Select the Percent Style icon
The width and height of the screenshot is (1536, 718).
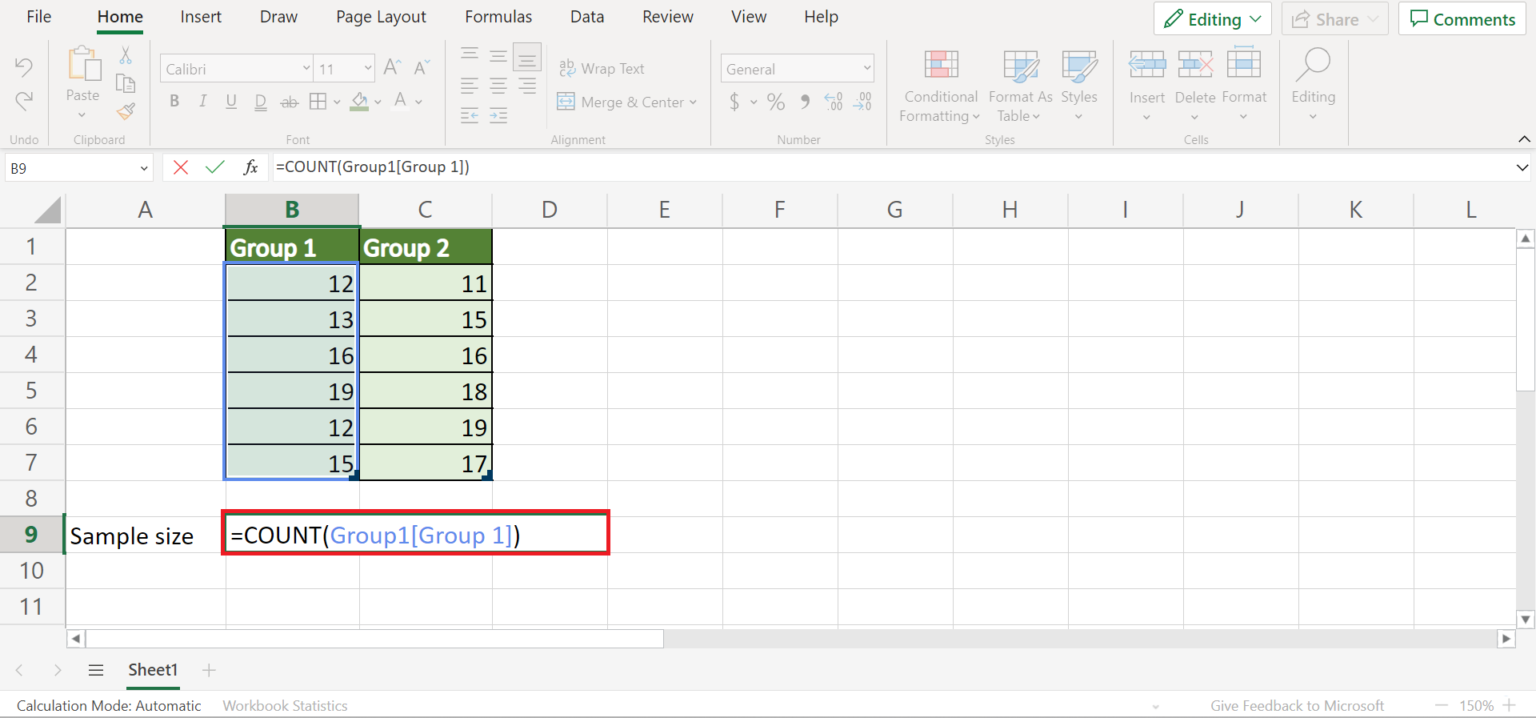pyautogui.click(x=776, y=101)
